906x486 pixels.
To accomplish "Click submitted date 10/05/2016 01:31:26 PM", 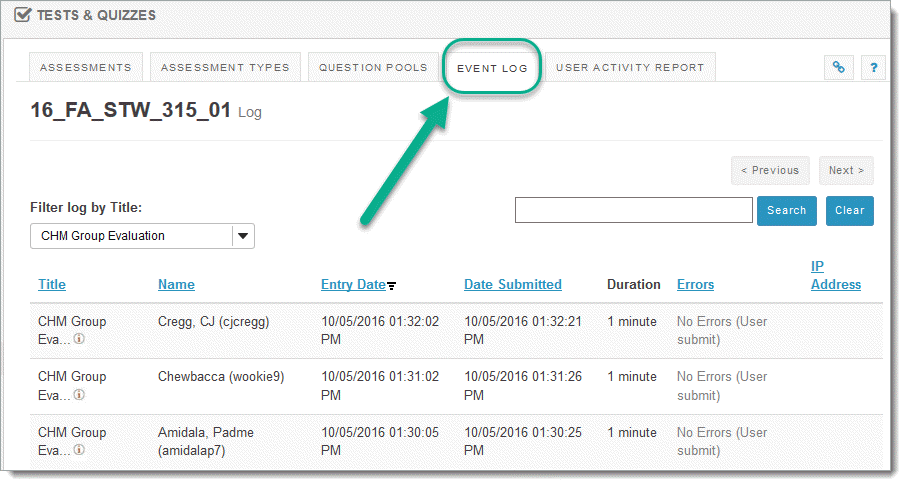I will [x=523, y=385].
